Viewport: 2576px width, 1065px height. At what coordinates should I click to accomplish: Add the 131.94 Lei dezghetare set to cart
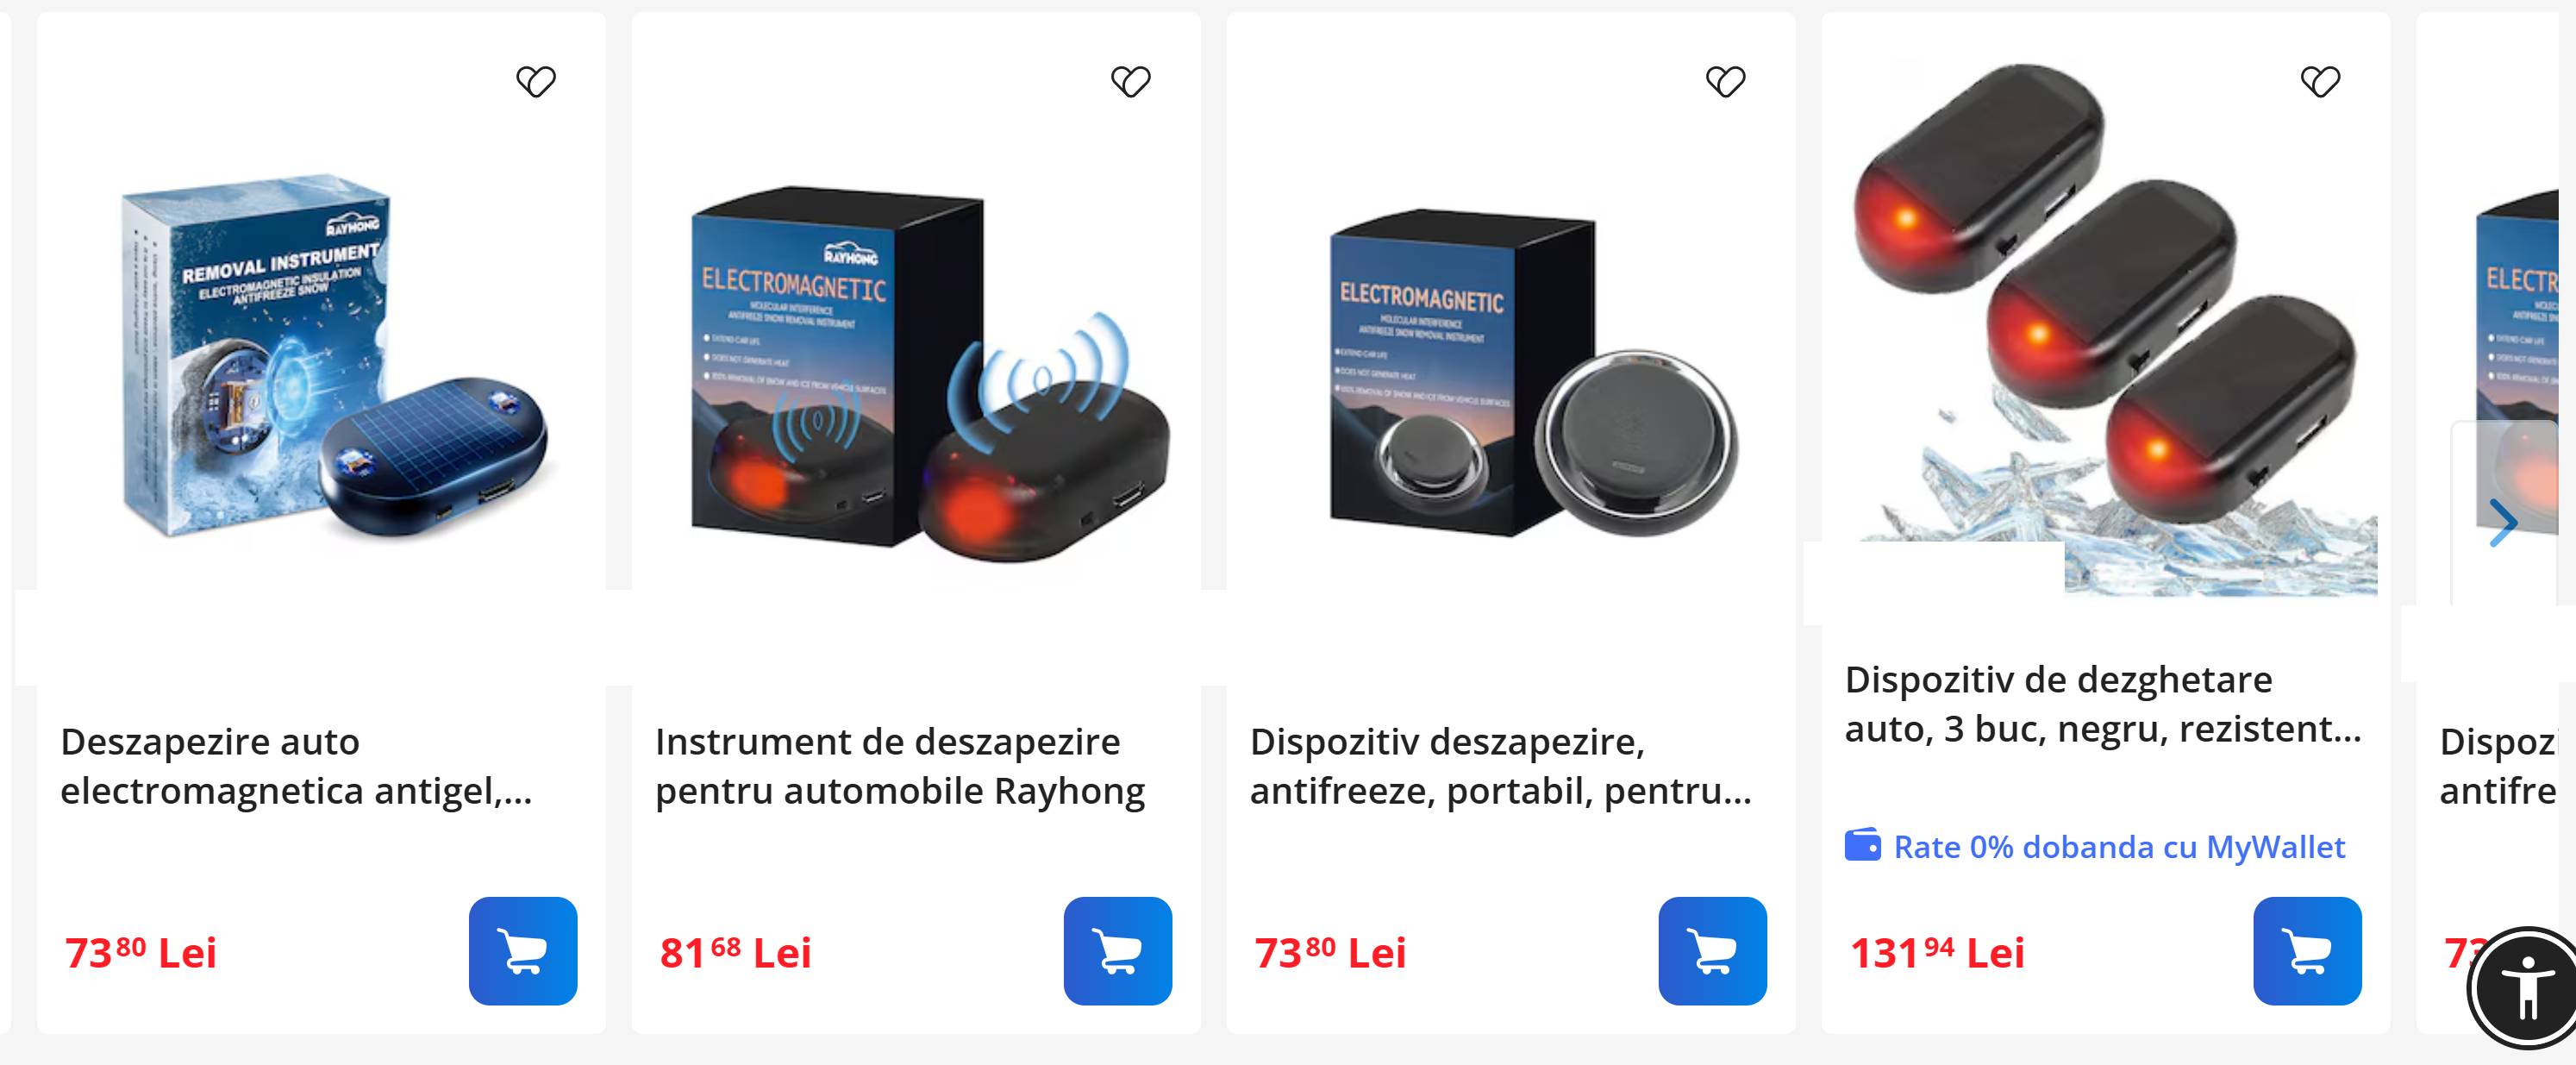[x=2307, y=951]
